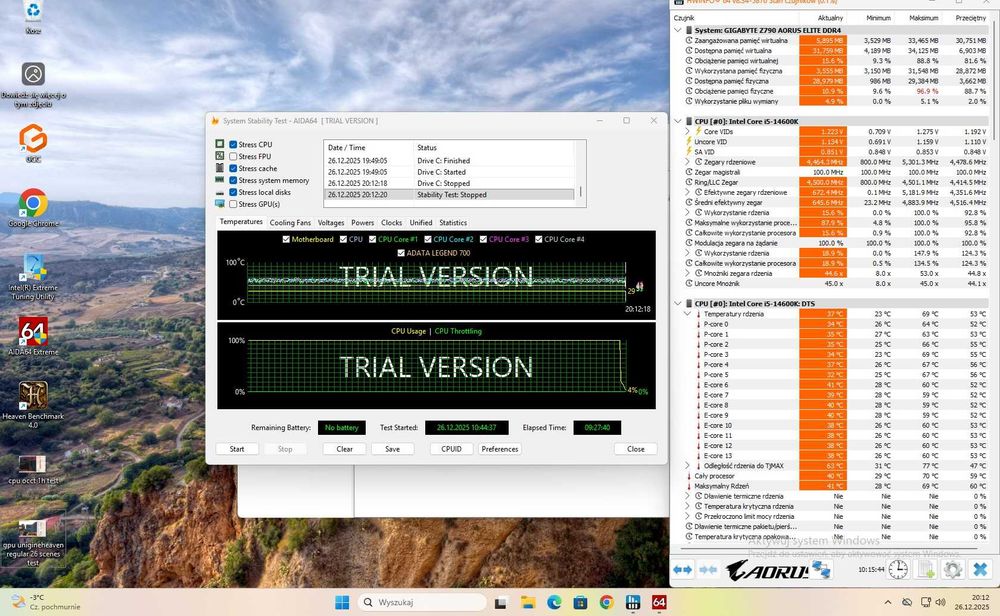Click the Clear button

(344, 449)
